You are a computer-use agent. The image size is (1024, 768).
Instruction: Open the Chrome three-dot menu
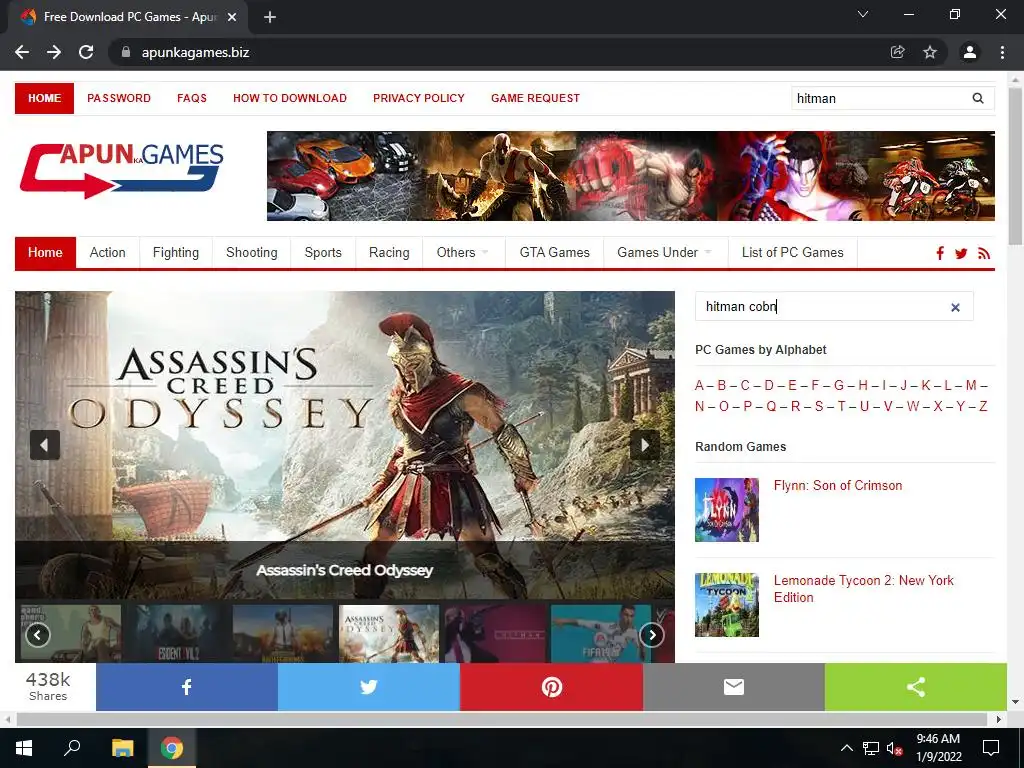coord(1002,52)
